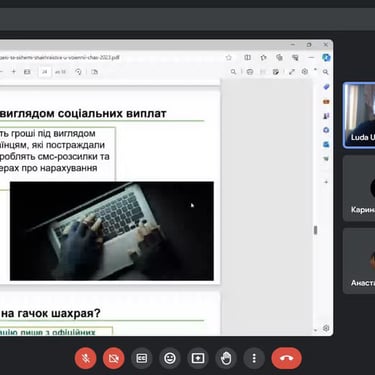This screenshot has width=375, height=375.
Task: Rotate the PDF page
Action: (78, 72)
